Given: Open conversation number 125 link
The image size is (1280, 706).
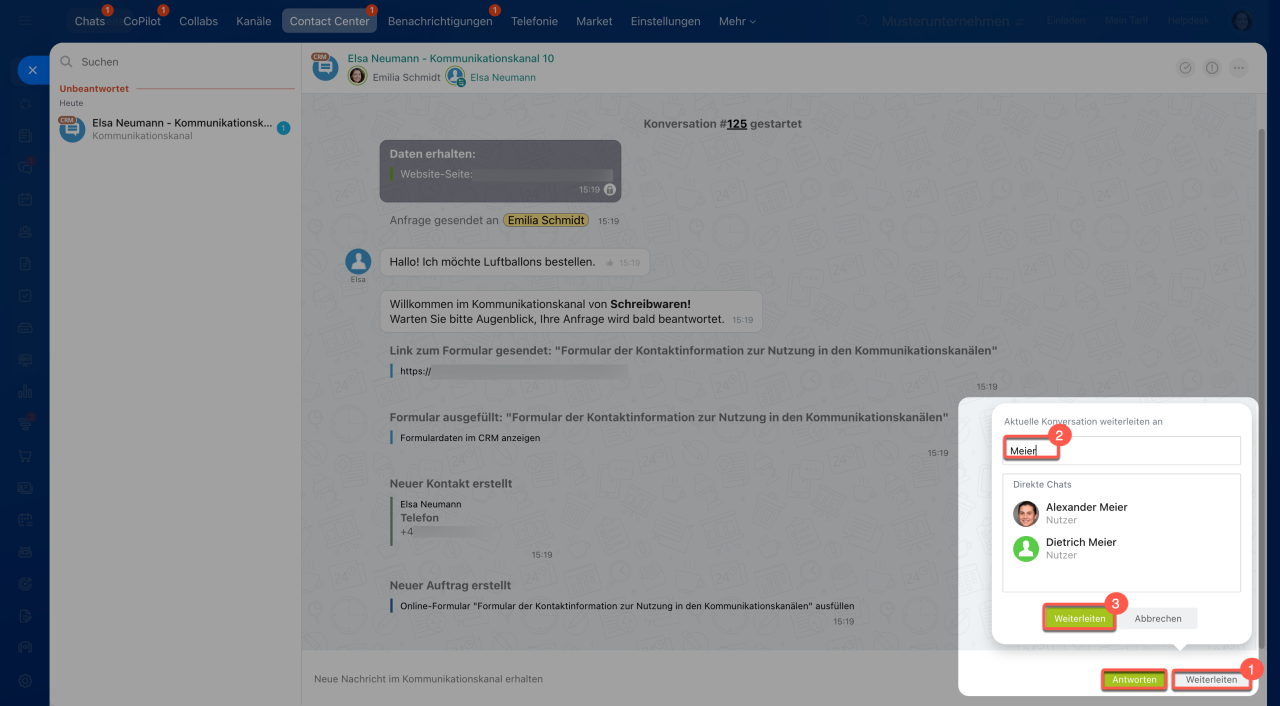Looking at the screenshot, I should point(736,124).
